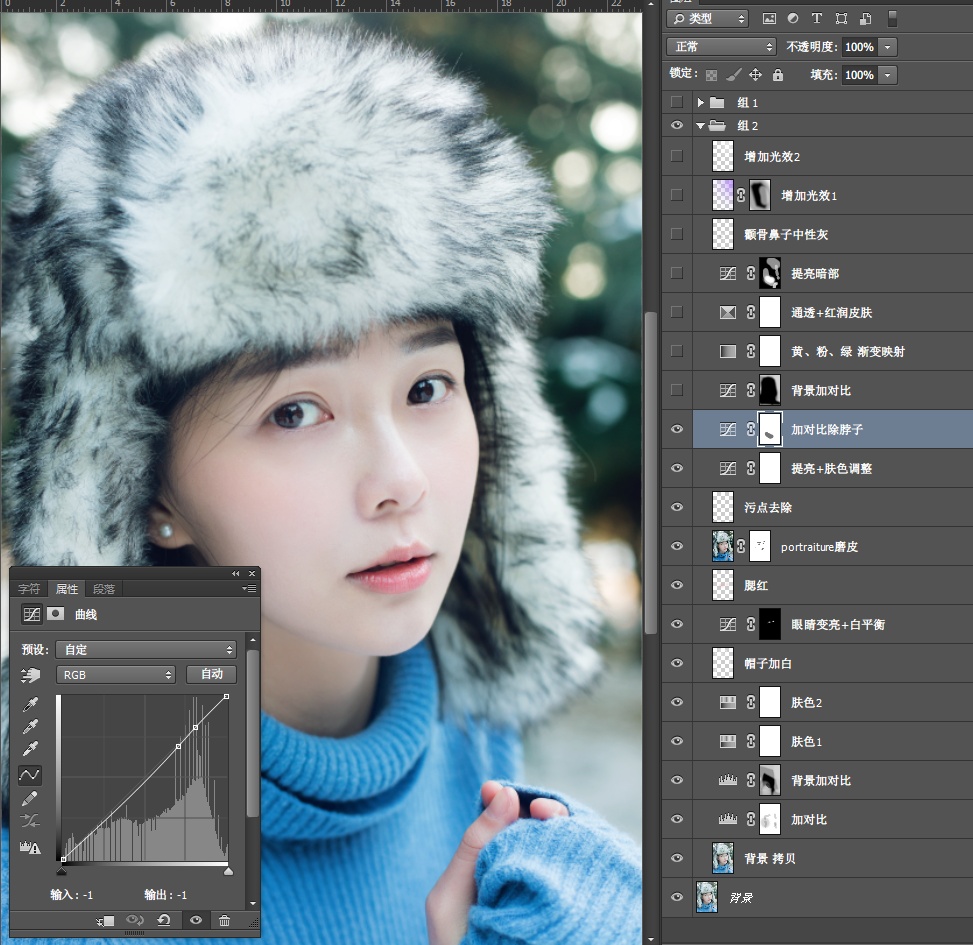Screen dimensions: 973x945
Task: View previous state icon in properties panel
Action: pos(135,920)
